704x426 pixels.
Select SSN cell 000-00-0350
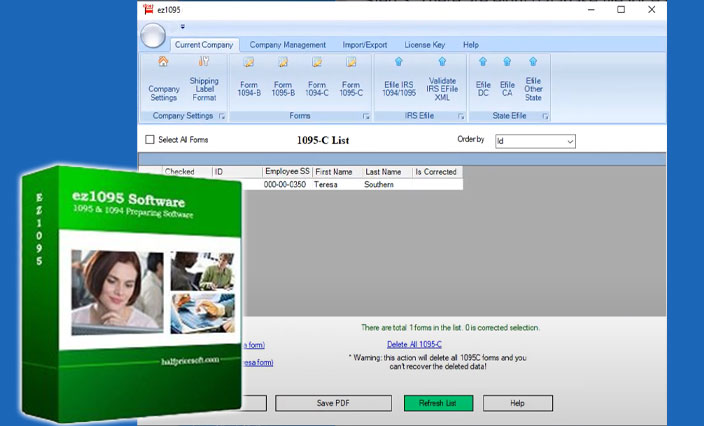[x=287, y=184]
